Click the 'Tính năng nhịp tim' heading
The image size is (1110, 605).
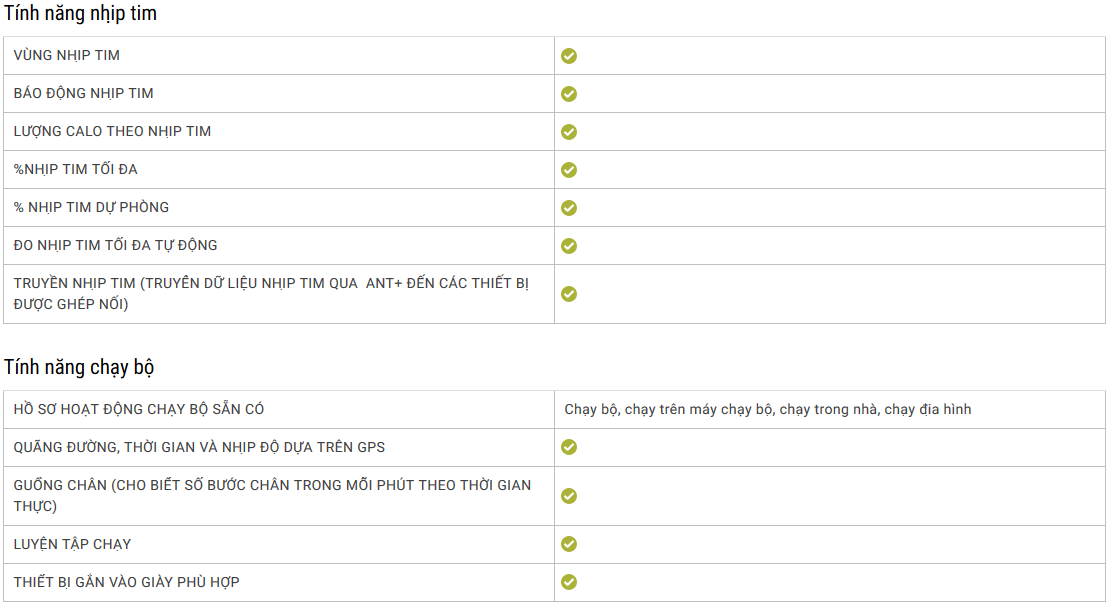pyautogui.click(x=80, y=13)
